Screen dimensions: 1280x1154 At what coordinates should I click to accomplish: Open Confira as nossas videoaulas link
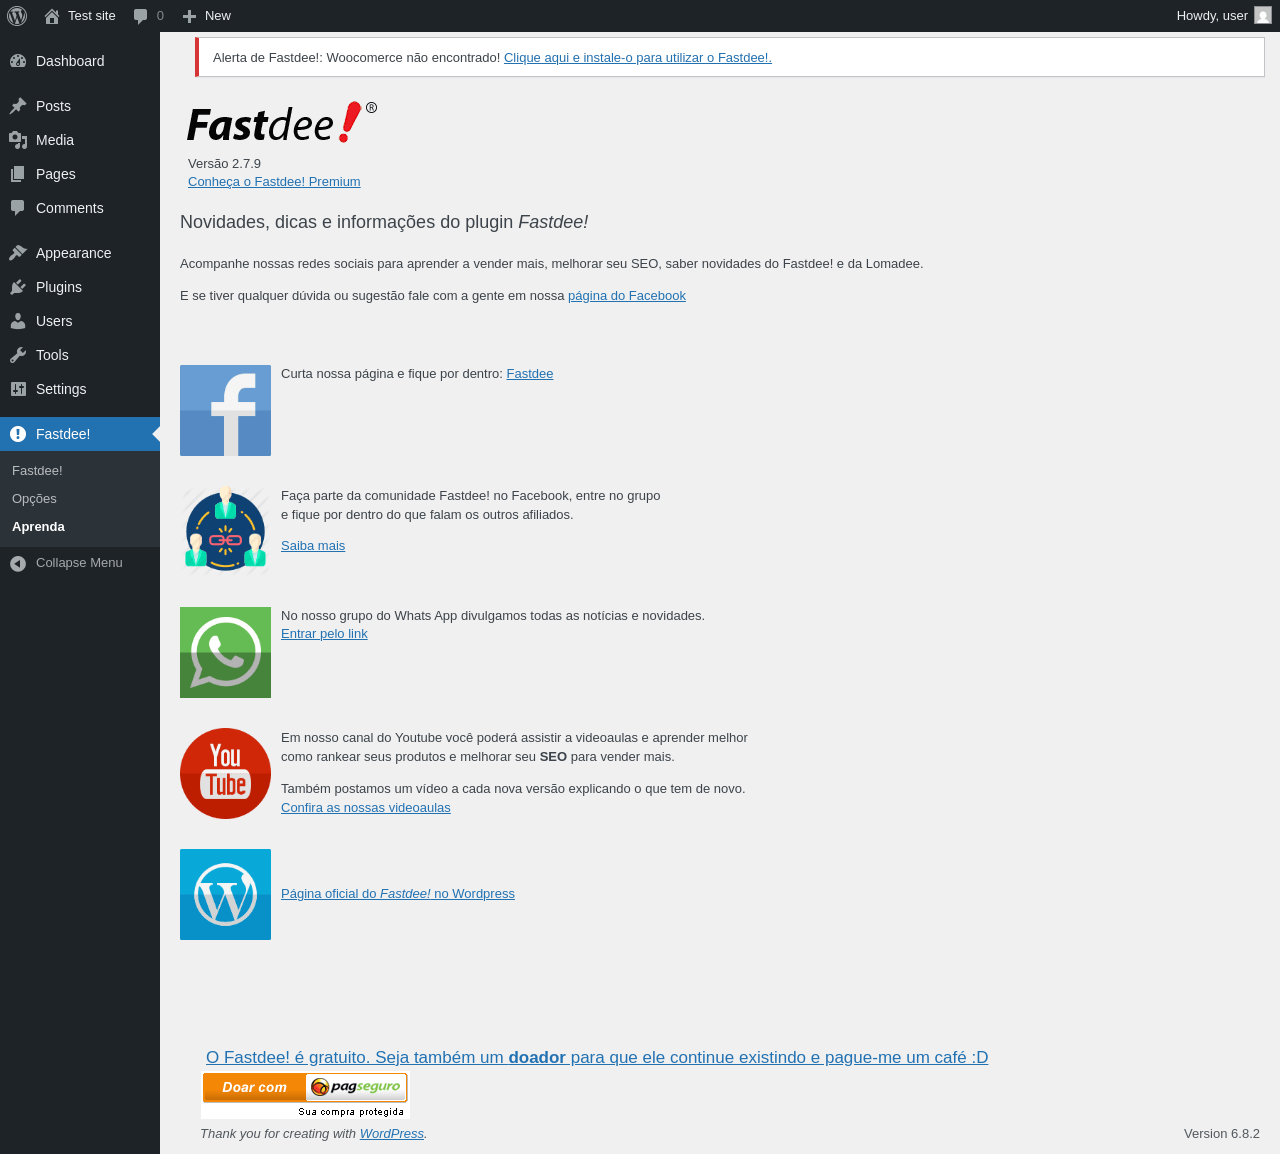tap(366, 808)
